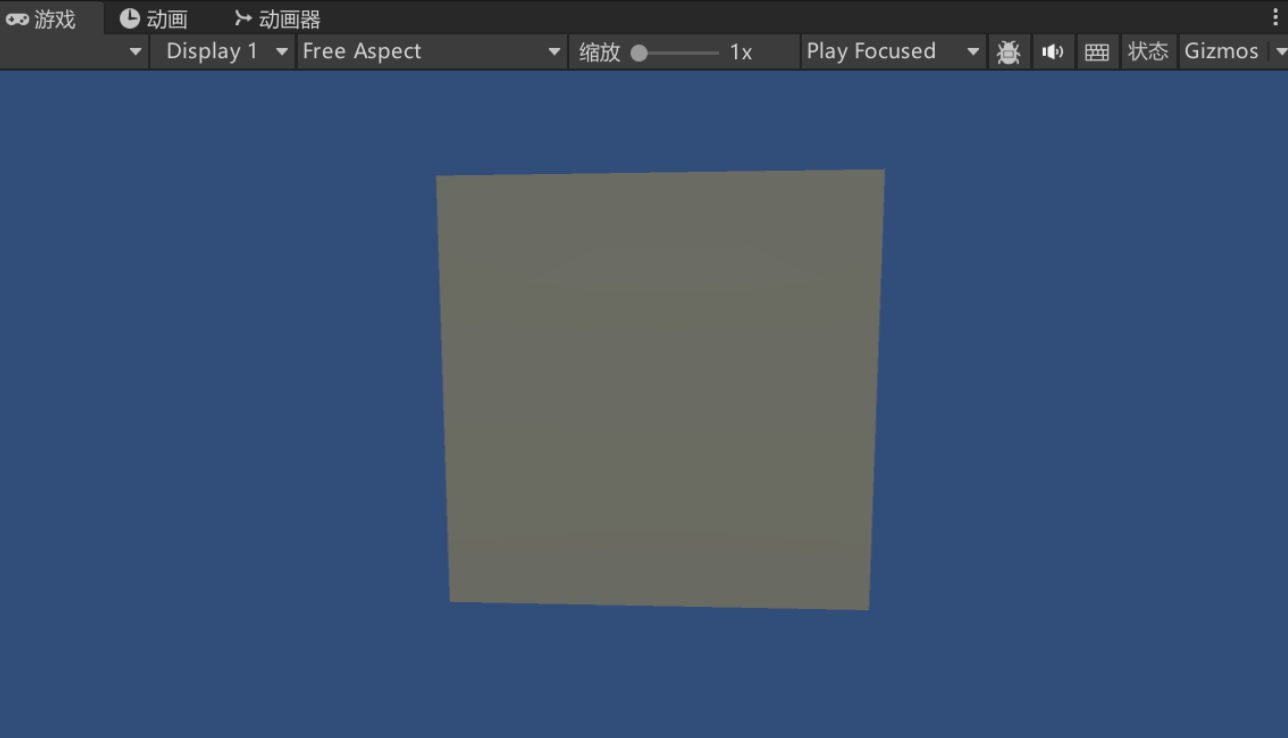This screenshot has height=738, width=1288.
Task: Click the 缩放 zoom slider handle
Action: click(x=639, y=53)
